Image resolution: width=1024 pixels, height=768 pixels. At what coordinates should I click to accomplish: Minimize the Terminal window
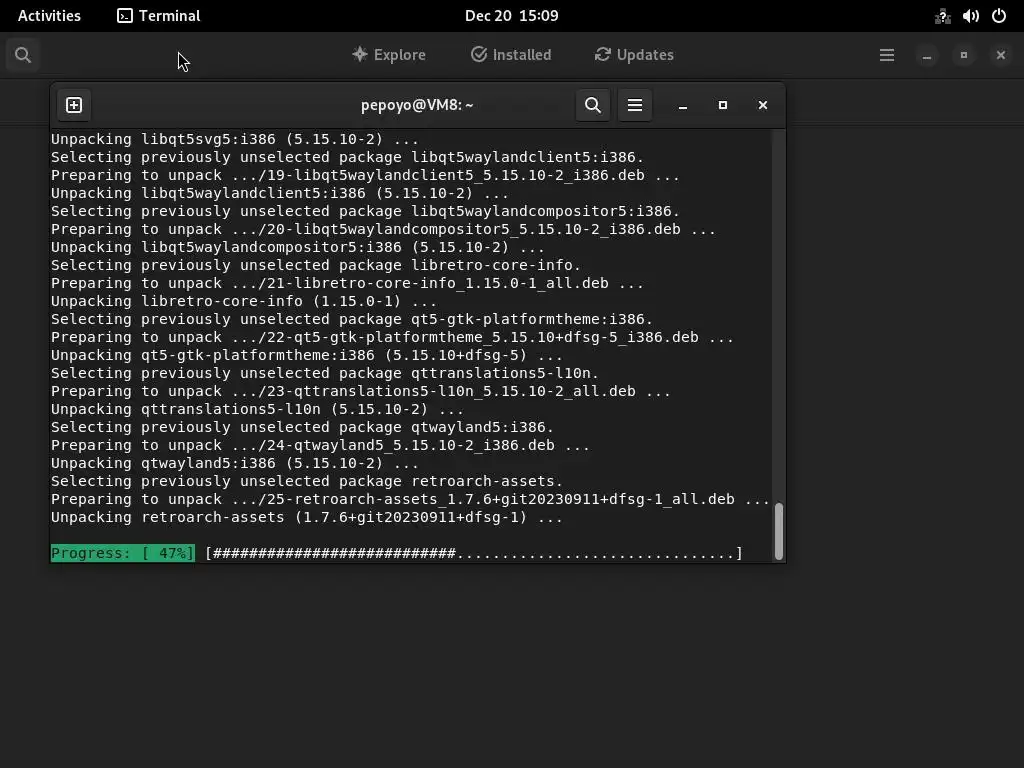682,105
